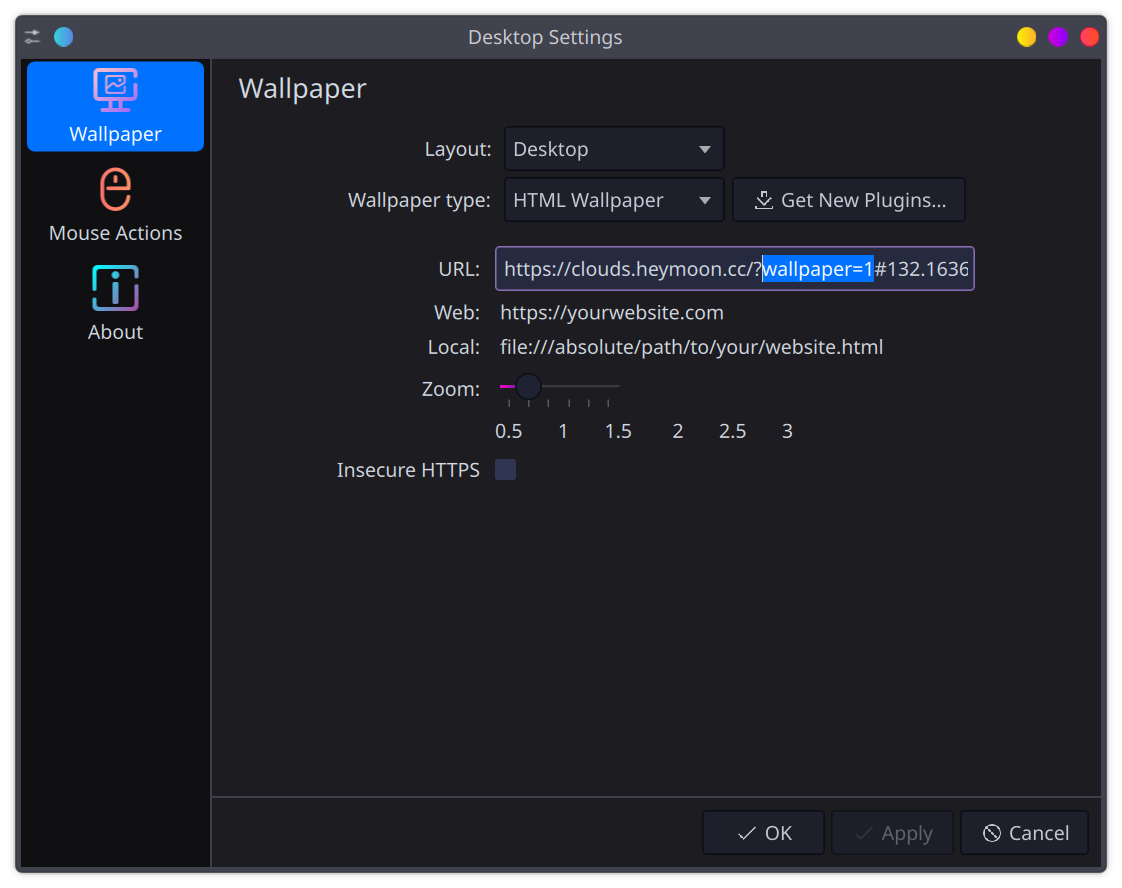
Task: Click the yellow minimize window button
Action: pos(1026,37)
